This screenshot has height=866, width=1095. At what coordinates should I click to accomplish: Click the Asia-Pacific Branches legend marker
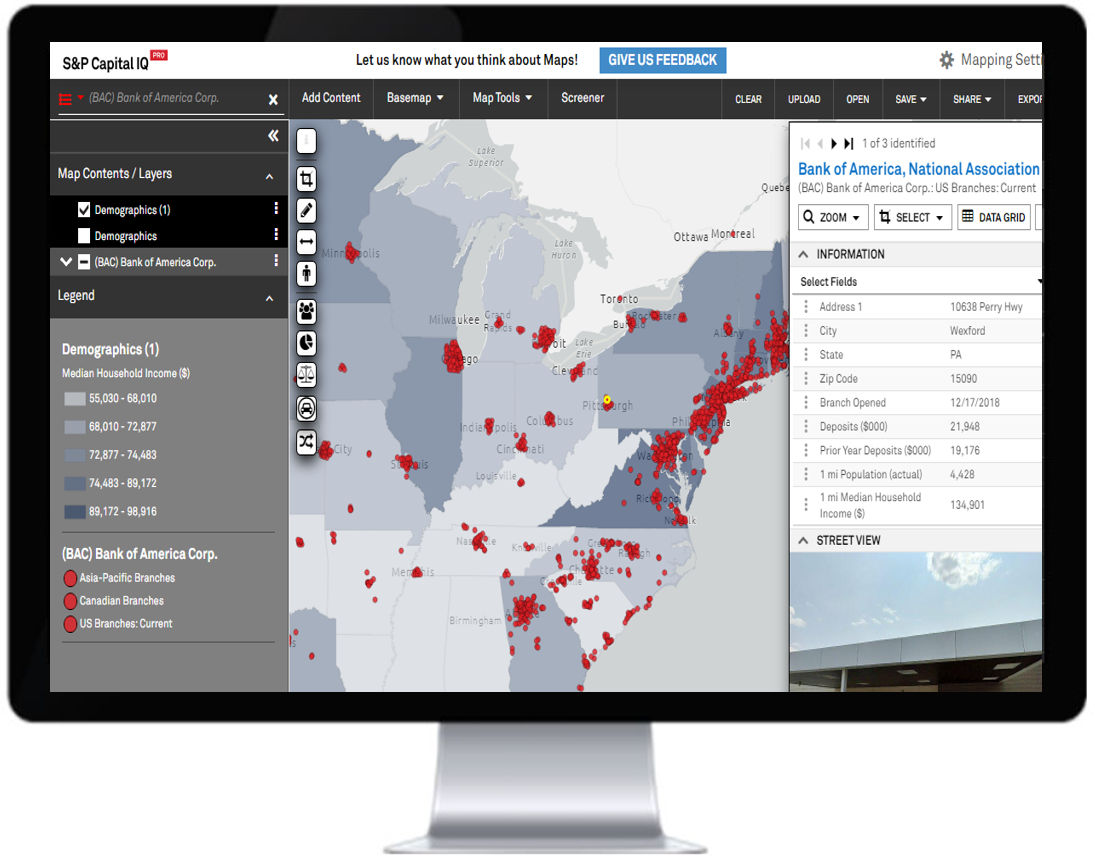point(70,578)
